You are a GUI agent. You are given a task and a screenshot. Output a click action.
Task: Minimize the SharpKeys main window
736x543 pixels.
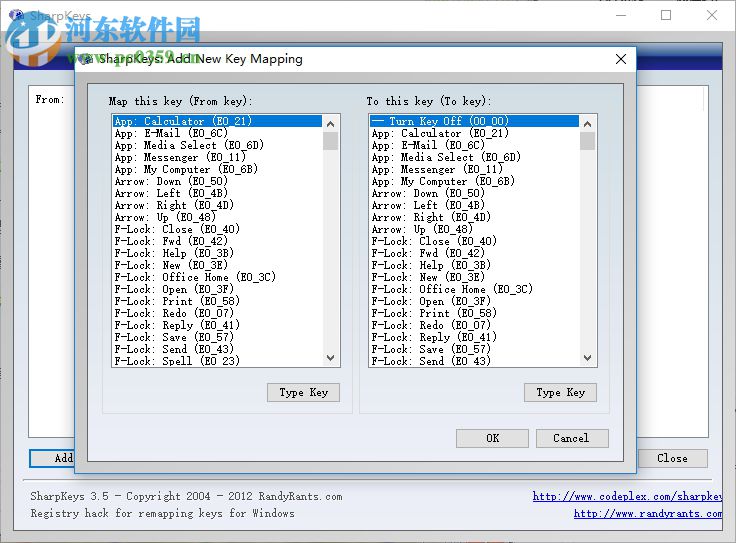621,15
